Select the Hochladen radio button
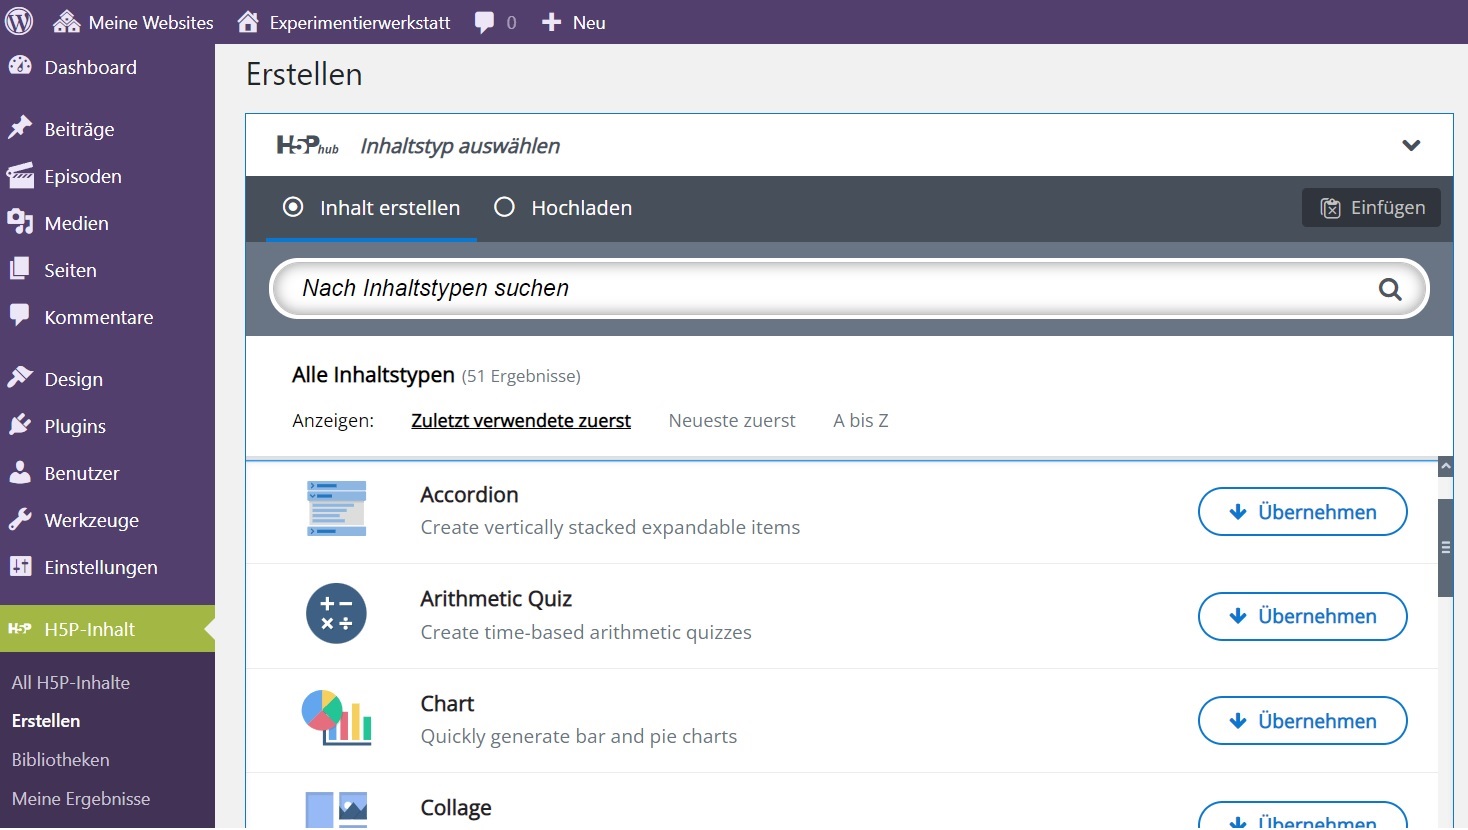 [505, 208]
